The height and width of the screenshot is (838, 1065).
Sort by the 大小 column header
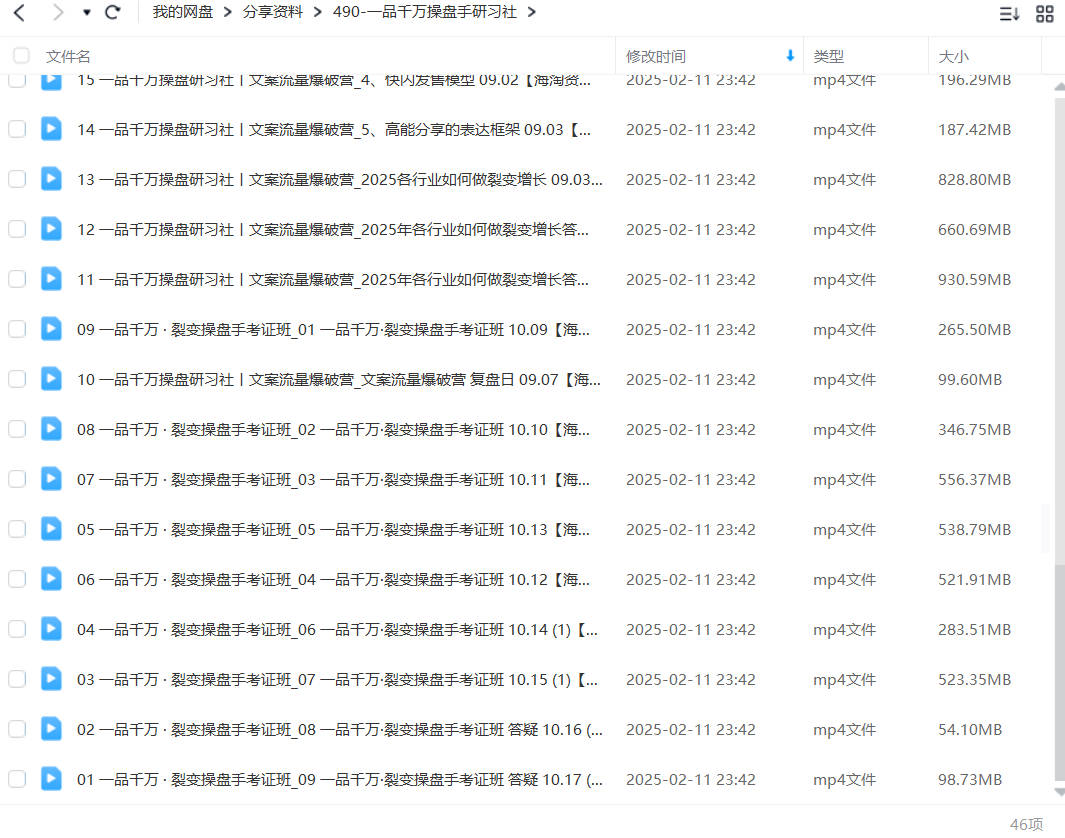[954, 56]
